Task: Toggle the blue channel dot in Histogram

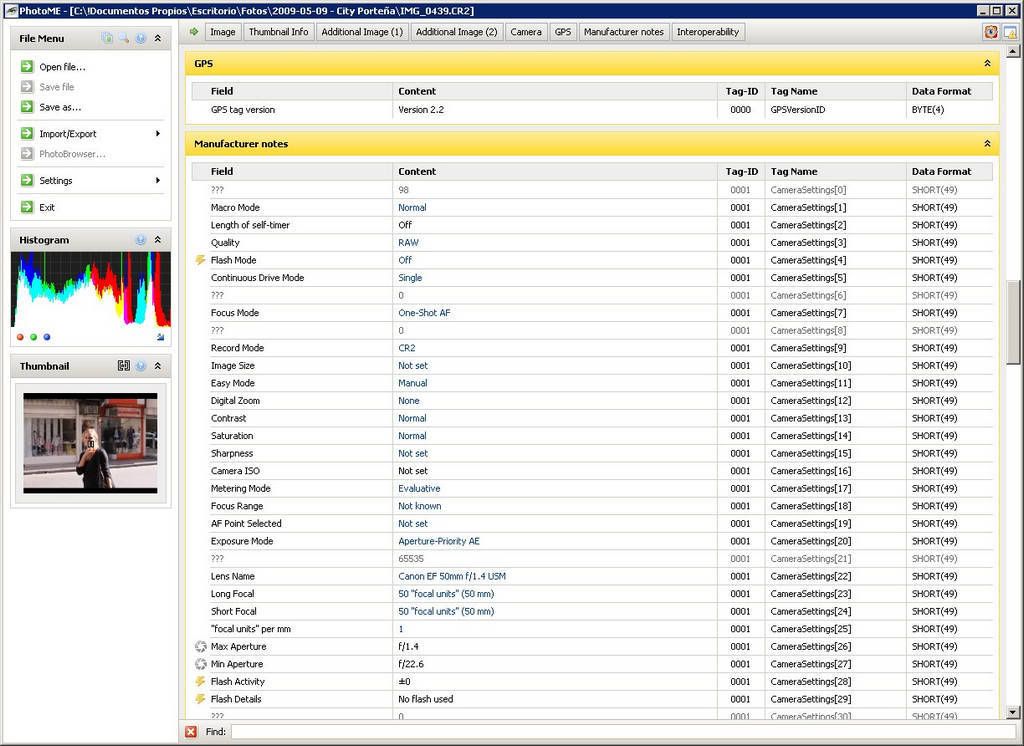Action: pyautogui.click(x=46, y=337)
